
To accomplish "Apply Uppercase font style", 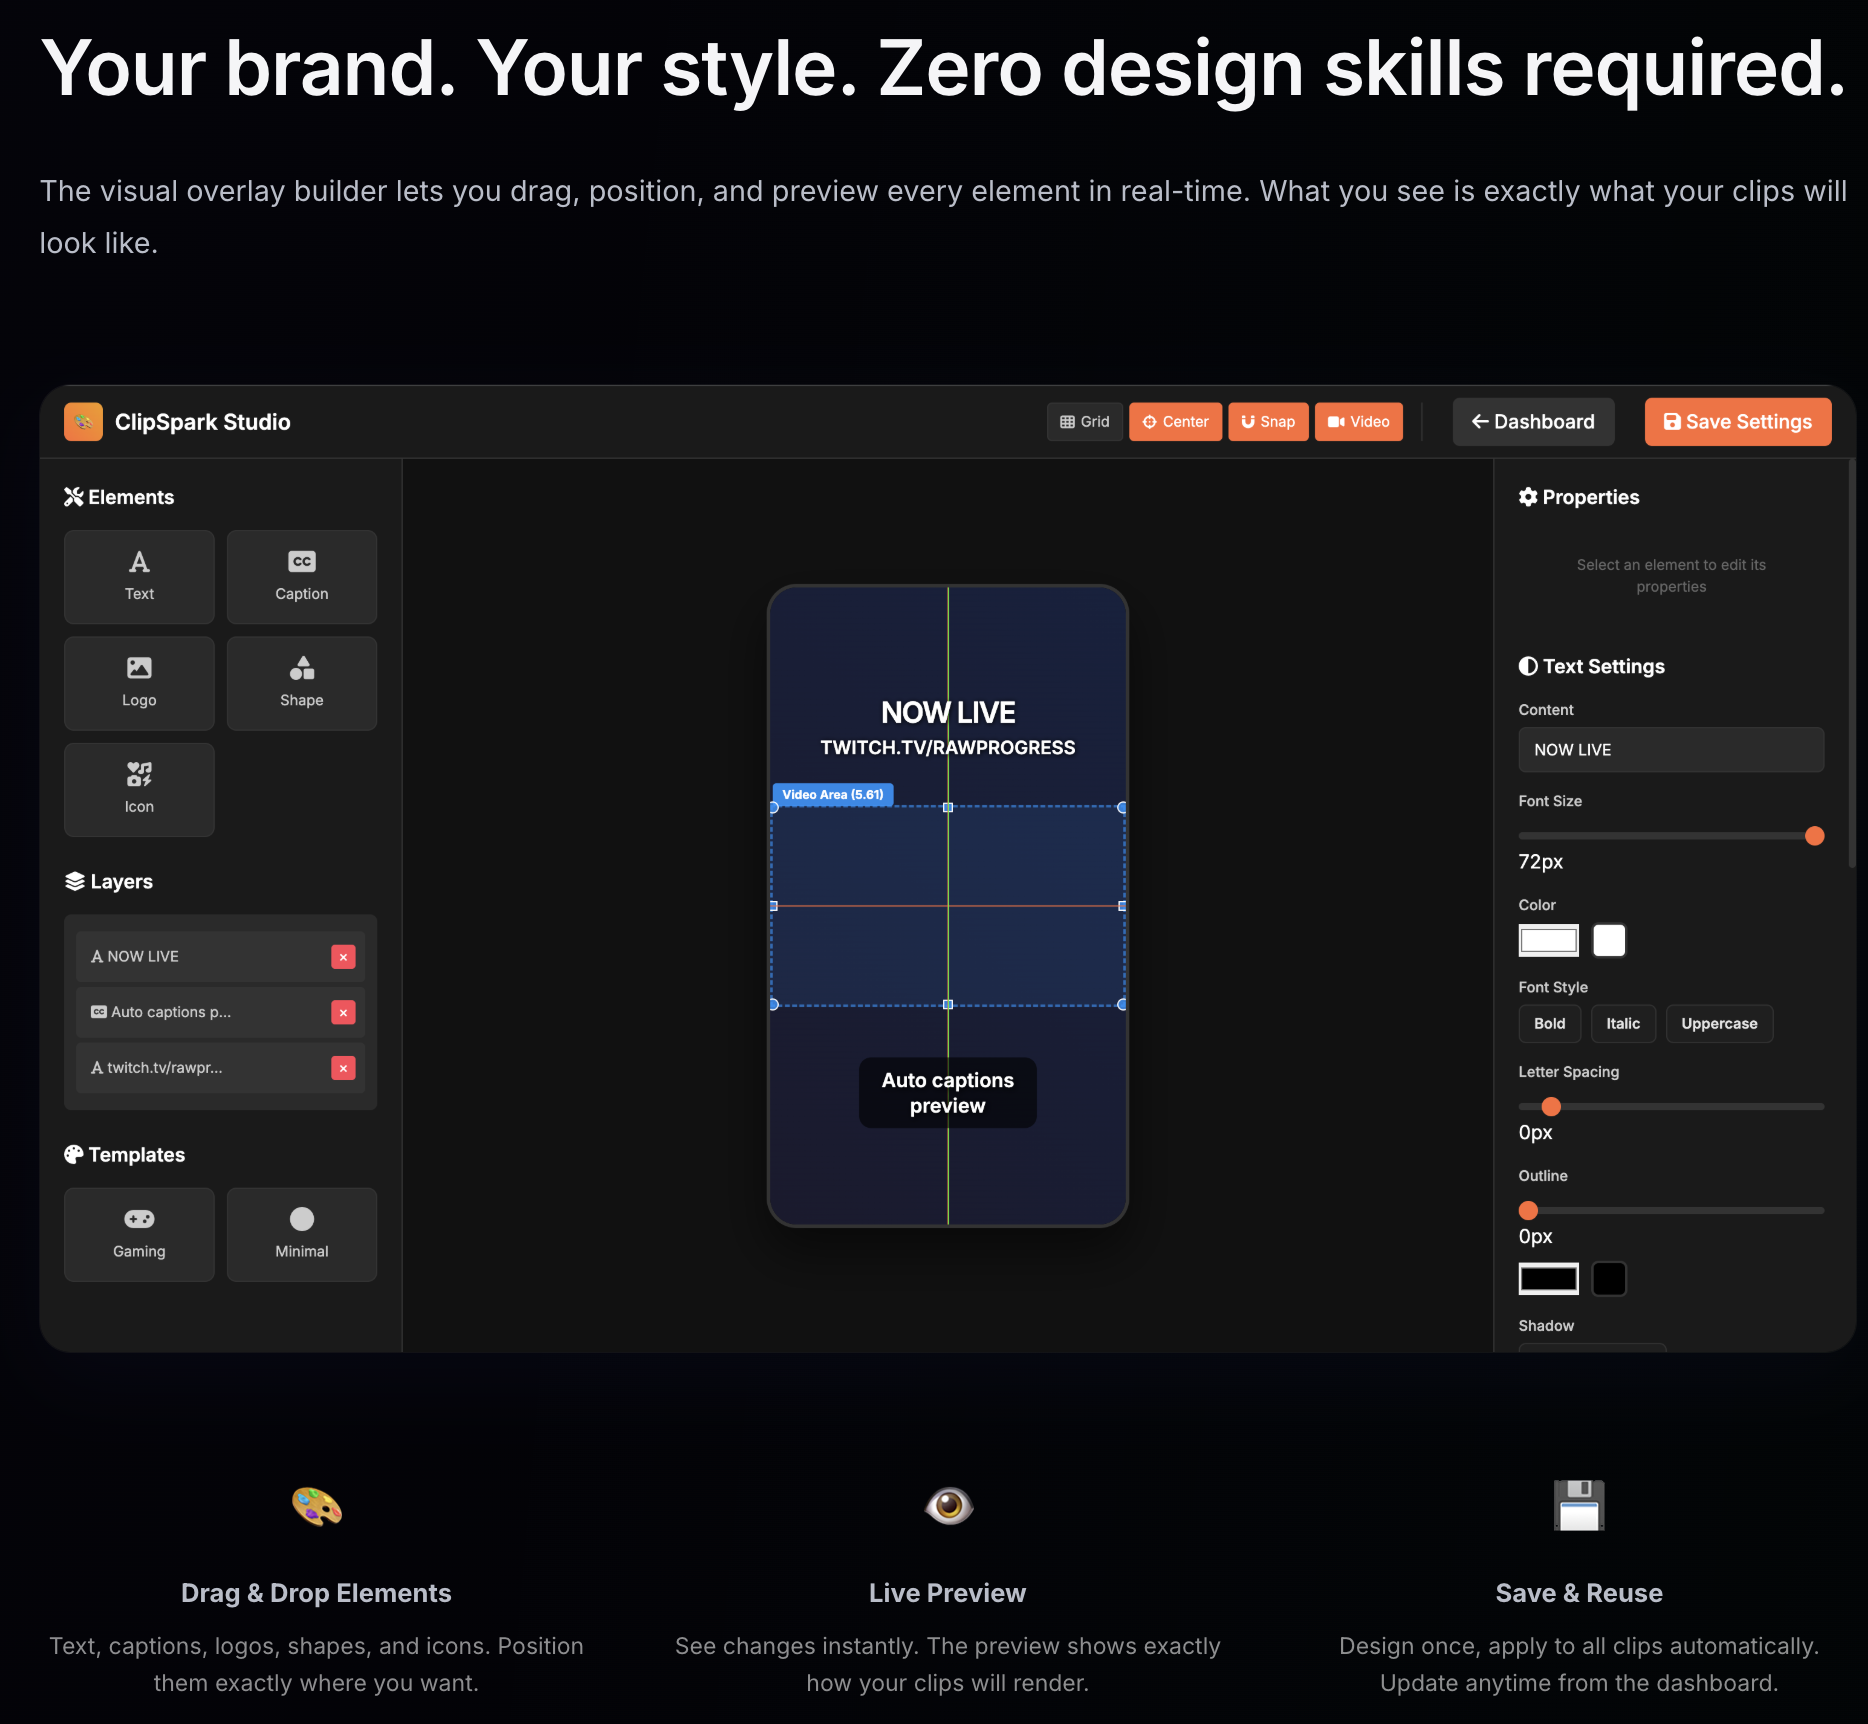I will pyautogui.click(x=1719, y=1023).
